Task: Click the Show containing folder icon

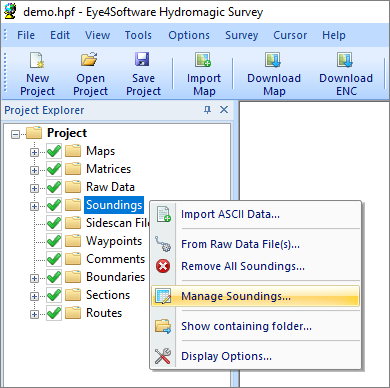Action: [x=163, y=326]
